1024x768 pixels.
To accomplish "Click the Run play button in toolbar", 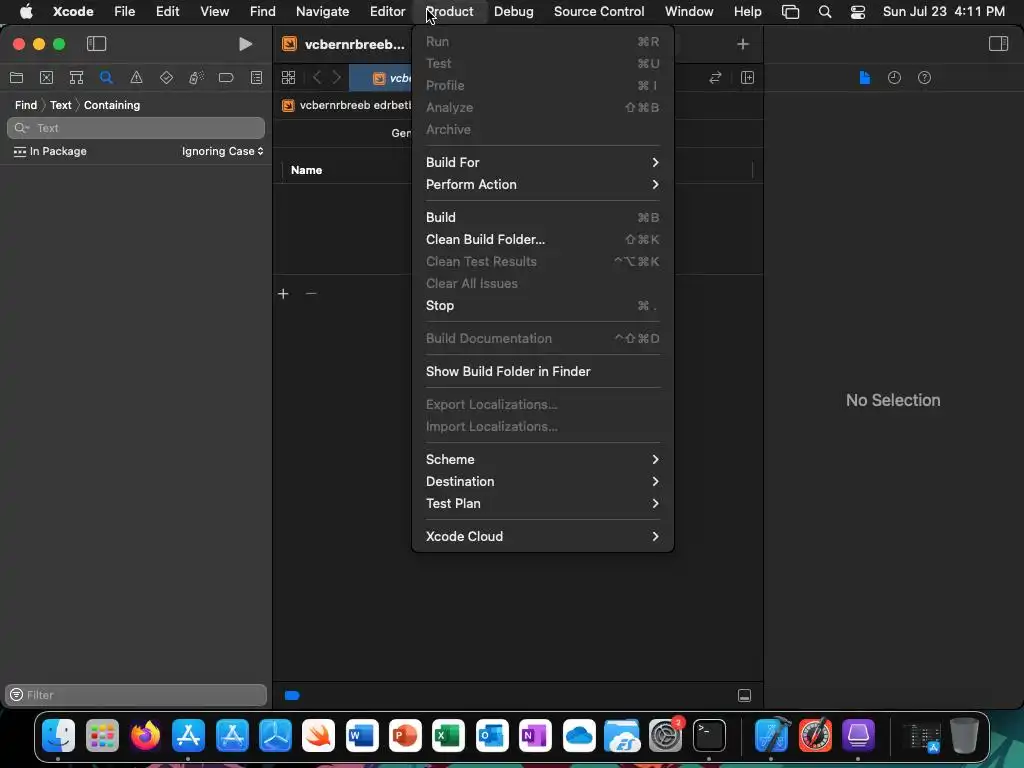I will pyautogui.click(x=246, y=44).
